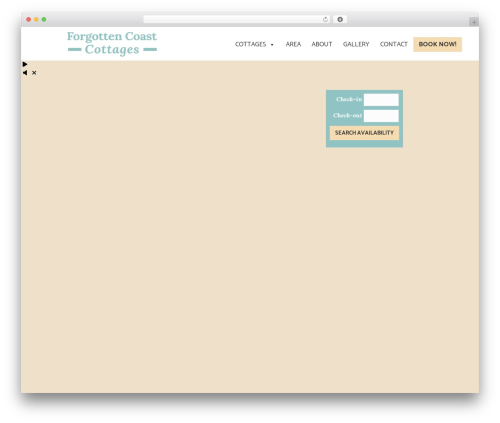Focus the Check-out date field
Viewport: 500px width, 423px height.
(381, 116)
